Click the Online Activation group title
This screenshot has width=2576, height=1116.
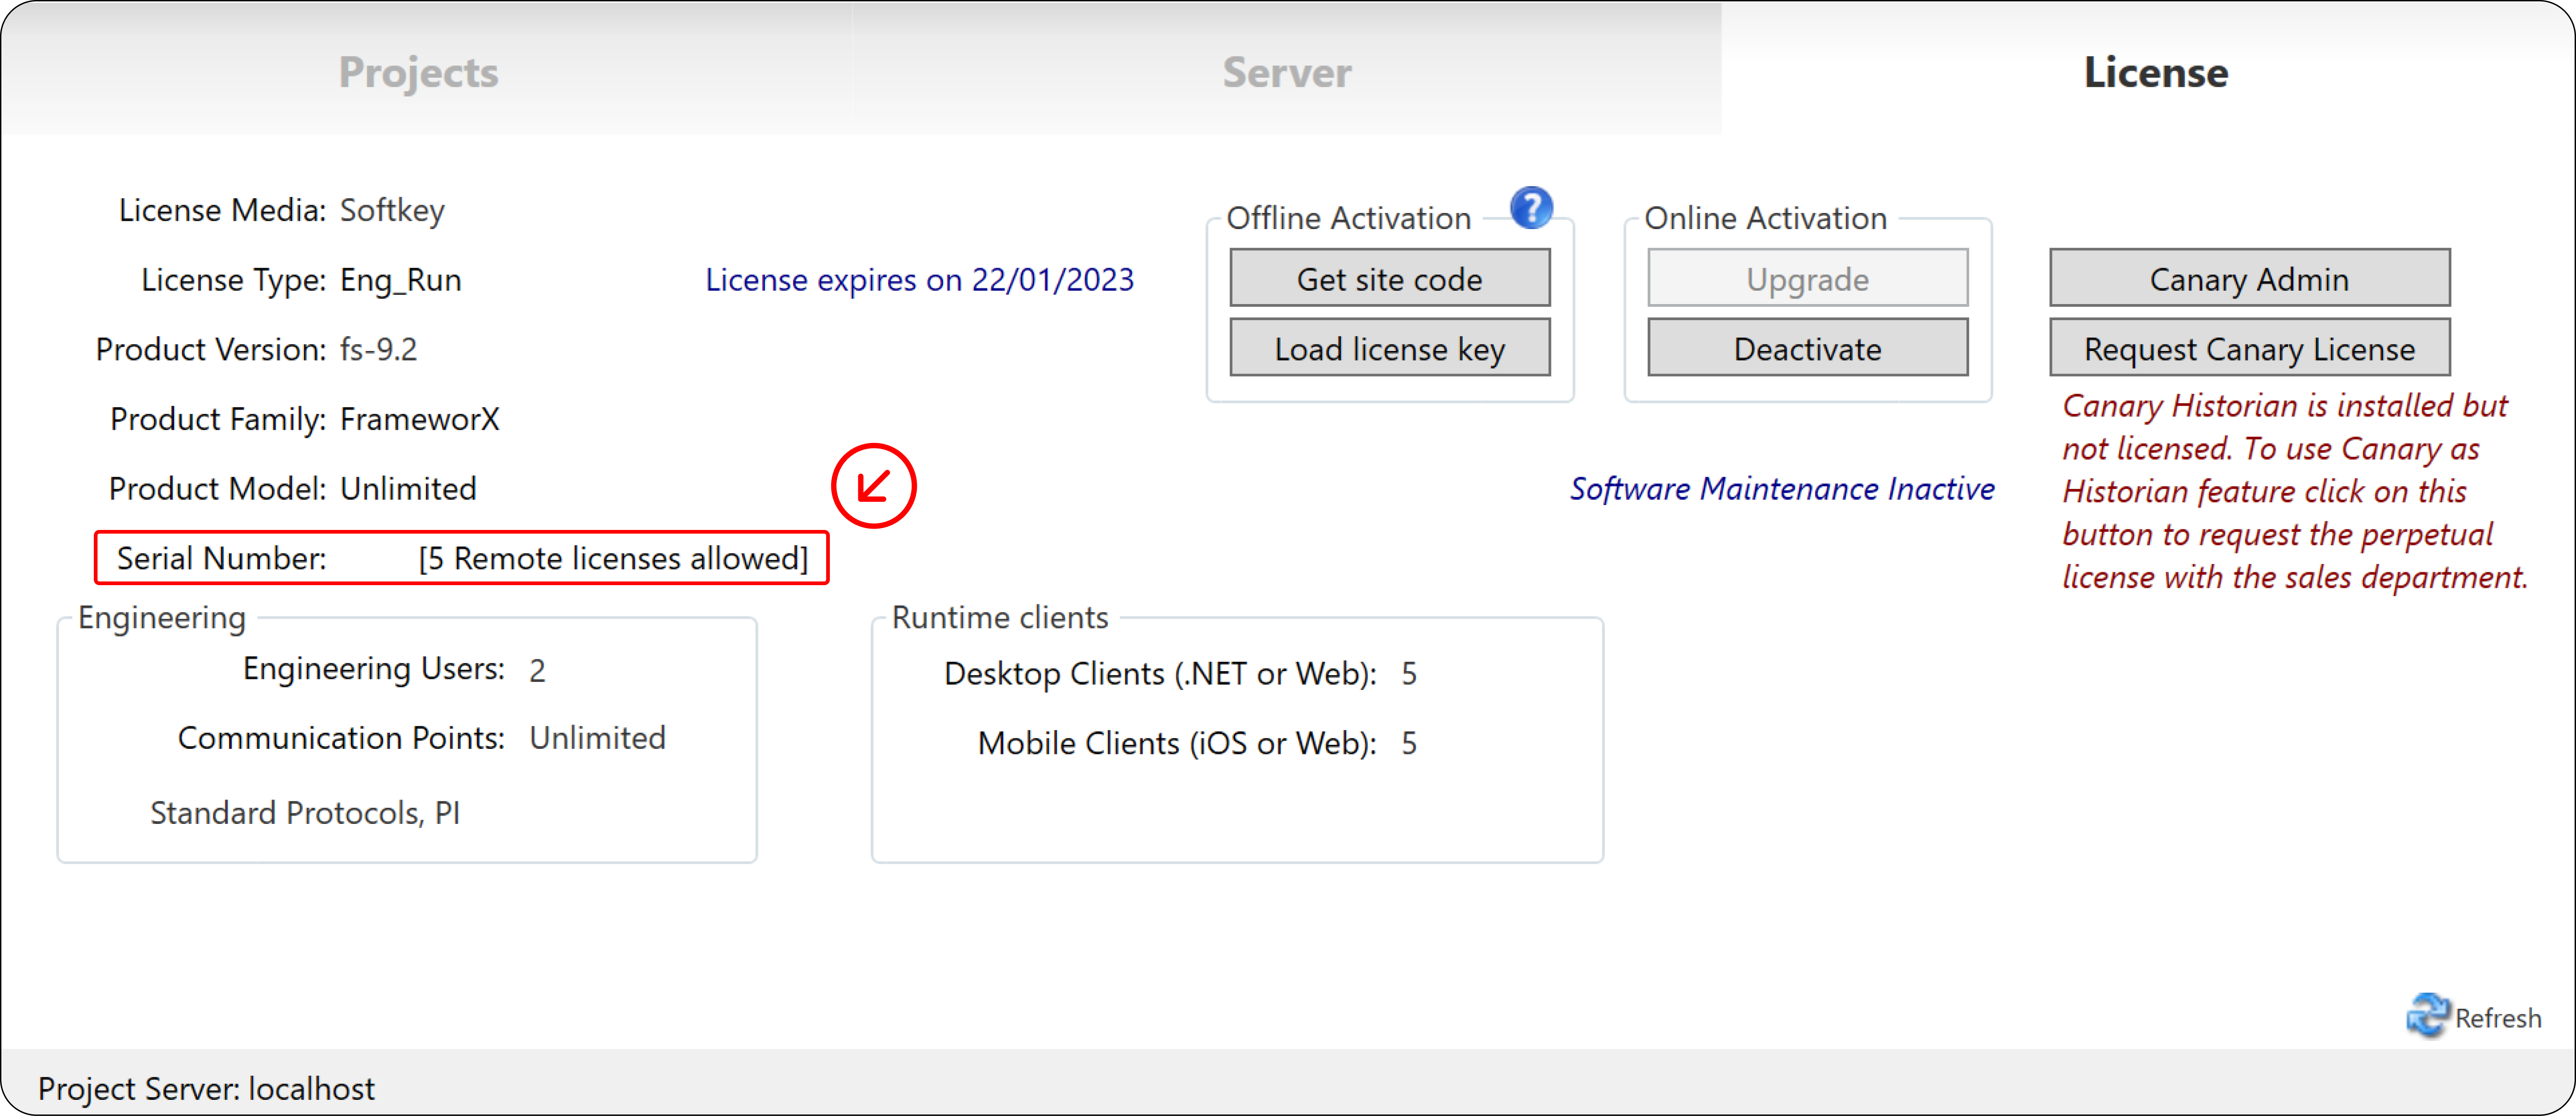coord(1765,217)
